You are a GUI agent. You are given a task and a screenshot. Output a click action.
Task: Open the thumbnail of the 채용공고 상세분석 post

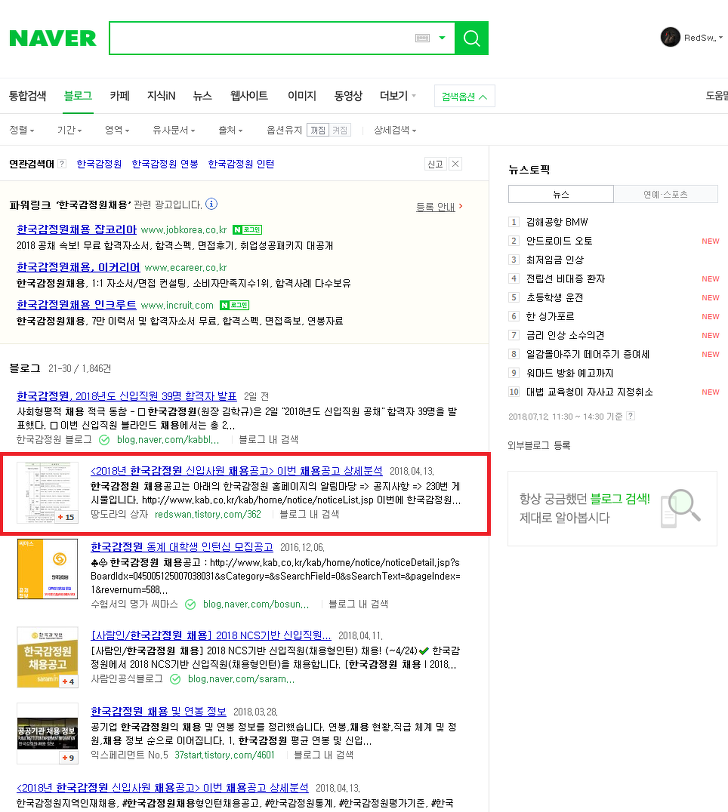[48, 493]
